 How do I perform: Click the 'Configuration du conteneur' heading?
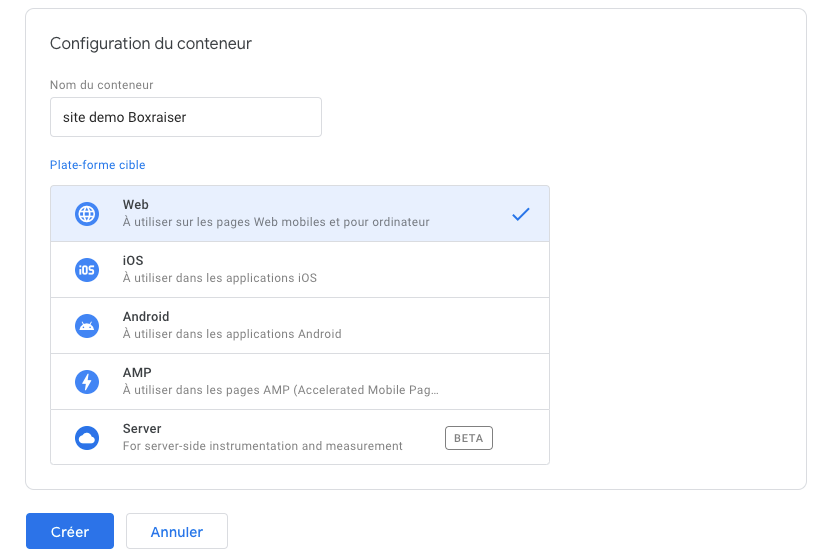151,44
